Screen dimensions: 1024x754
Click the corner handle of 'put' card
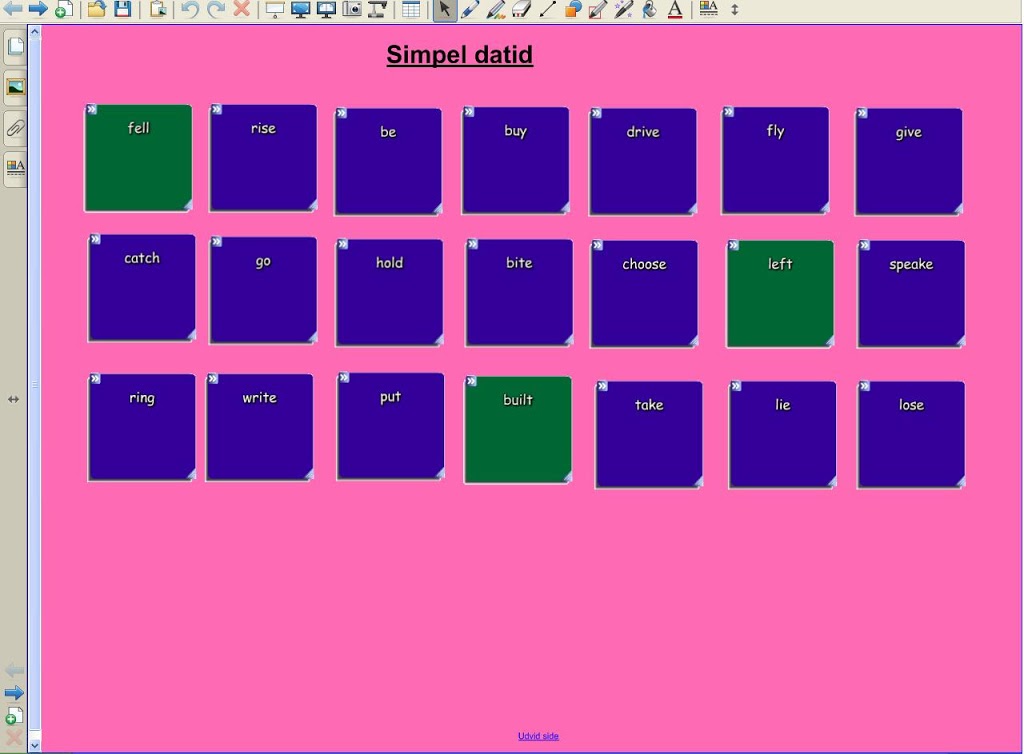pos(440,474)
